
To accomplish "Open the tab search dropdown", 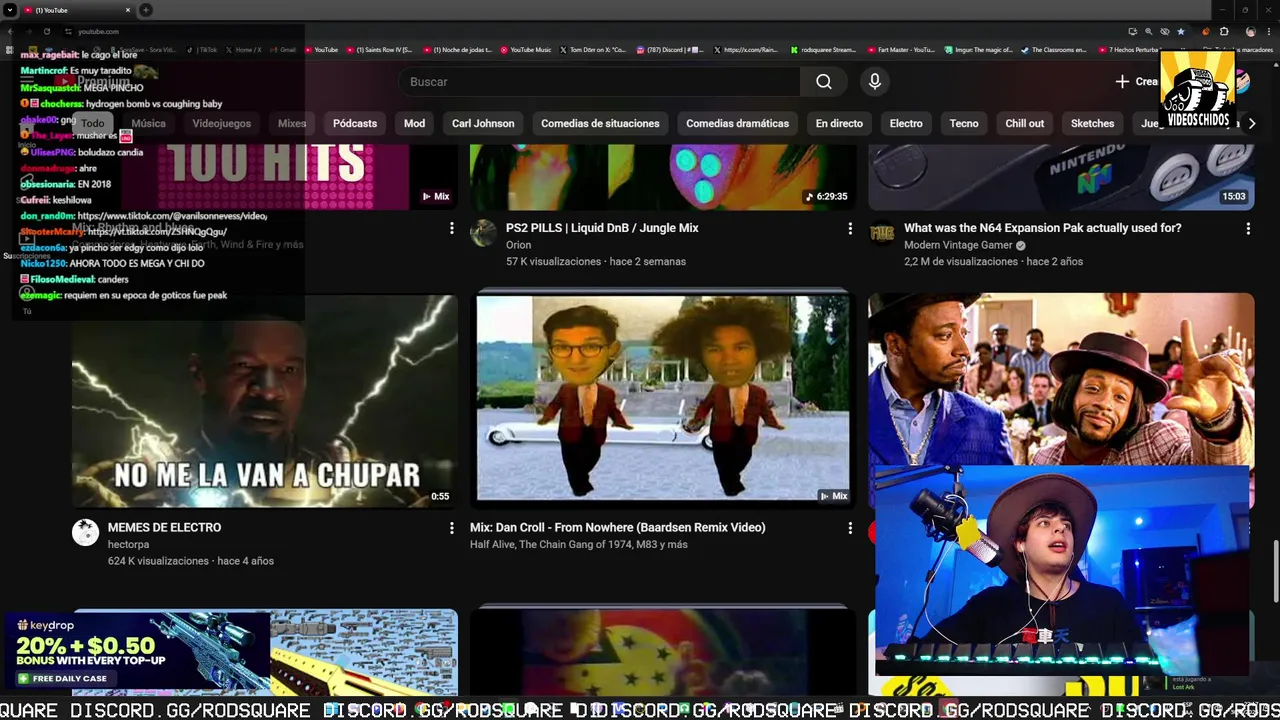I will pyautogui.click(x=9, y=10).
